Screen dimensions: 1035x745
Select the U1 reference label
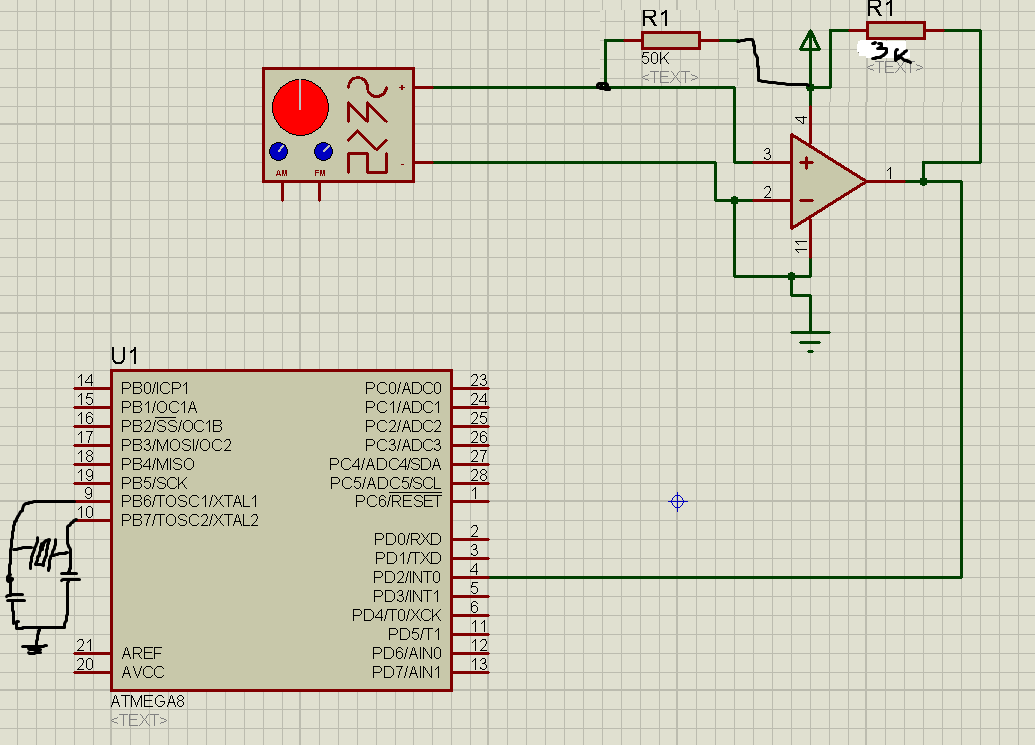(x=125, y=356)
